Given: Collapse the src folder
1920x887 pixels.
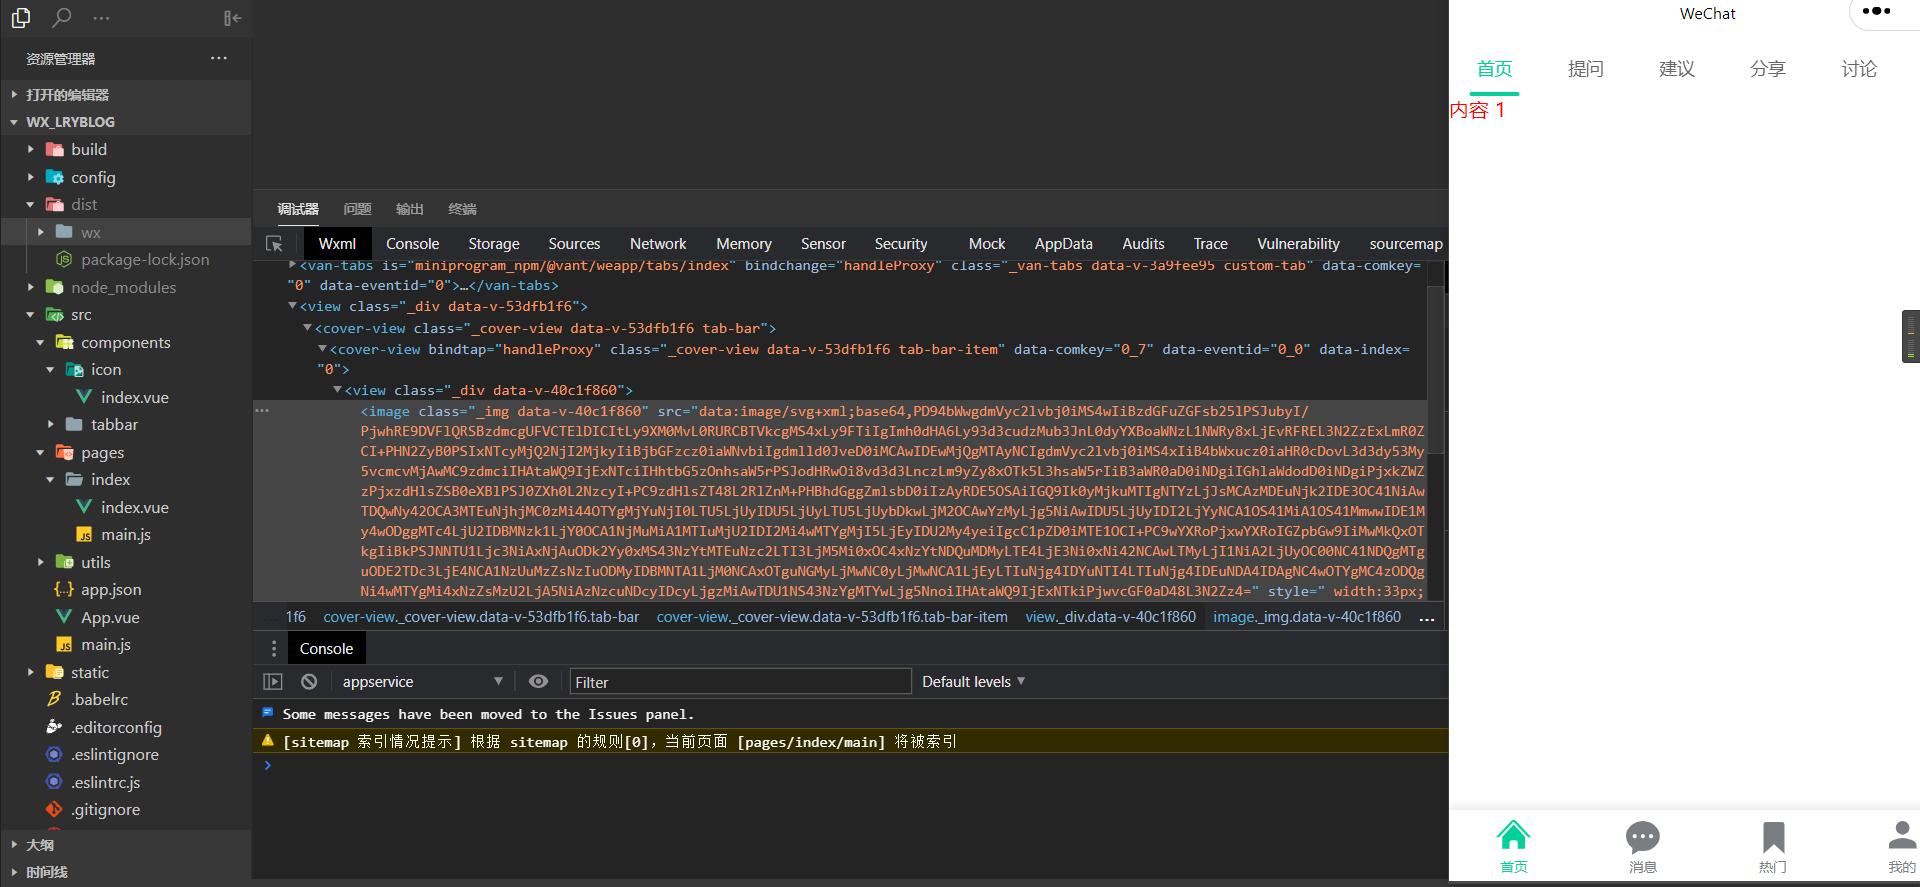Looking at the screenshot, I should click(x=81, y=315).
